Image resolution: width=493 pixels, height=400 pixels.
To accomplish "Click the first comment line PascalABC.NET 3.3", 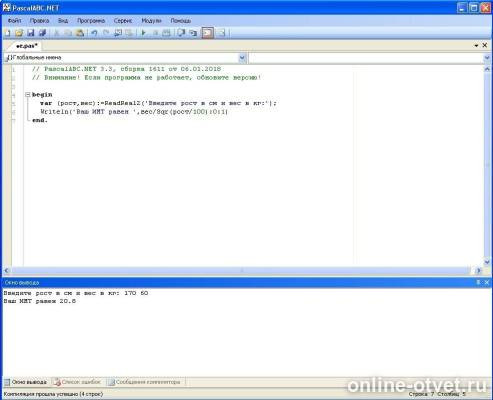I will pos(126,69).
